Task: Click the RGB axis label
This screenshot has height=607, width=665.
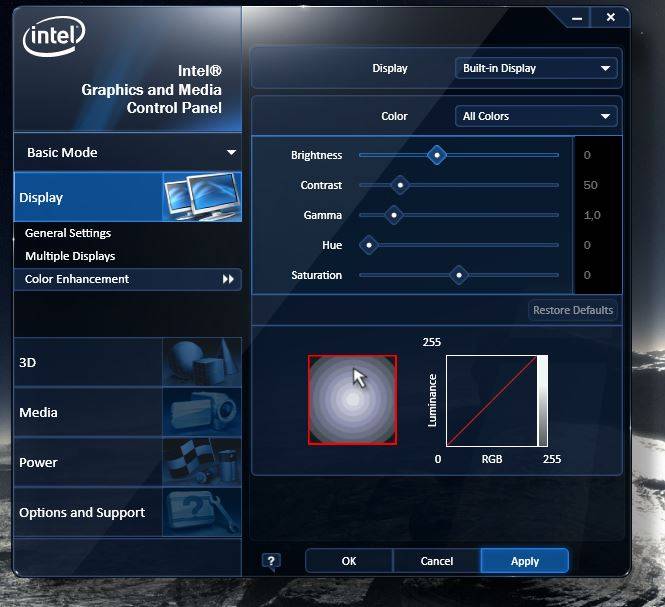Action: 492,459
